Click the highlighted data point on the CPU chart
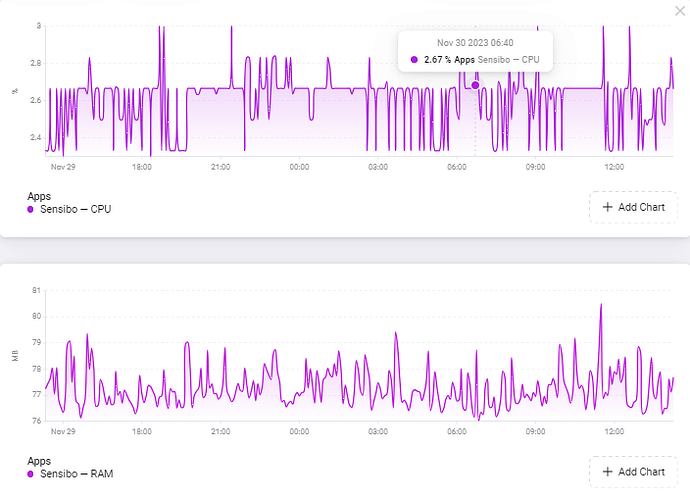This screenshot has height=498, width=690. pyautogui.click(x=475, y=85)
